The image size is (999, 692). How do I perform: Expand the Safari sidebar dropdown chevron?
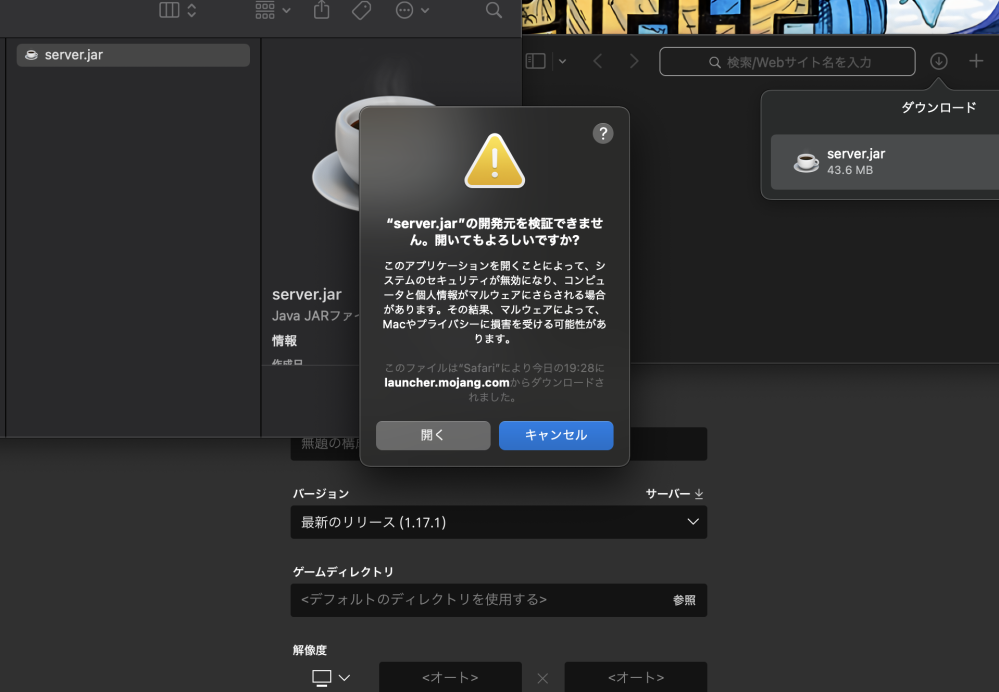pos(562,62)
